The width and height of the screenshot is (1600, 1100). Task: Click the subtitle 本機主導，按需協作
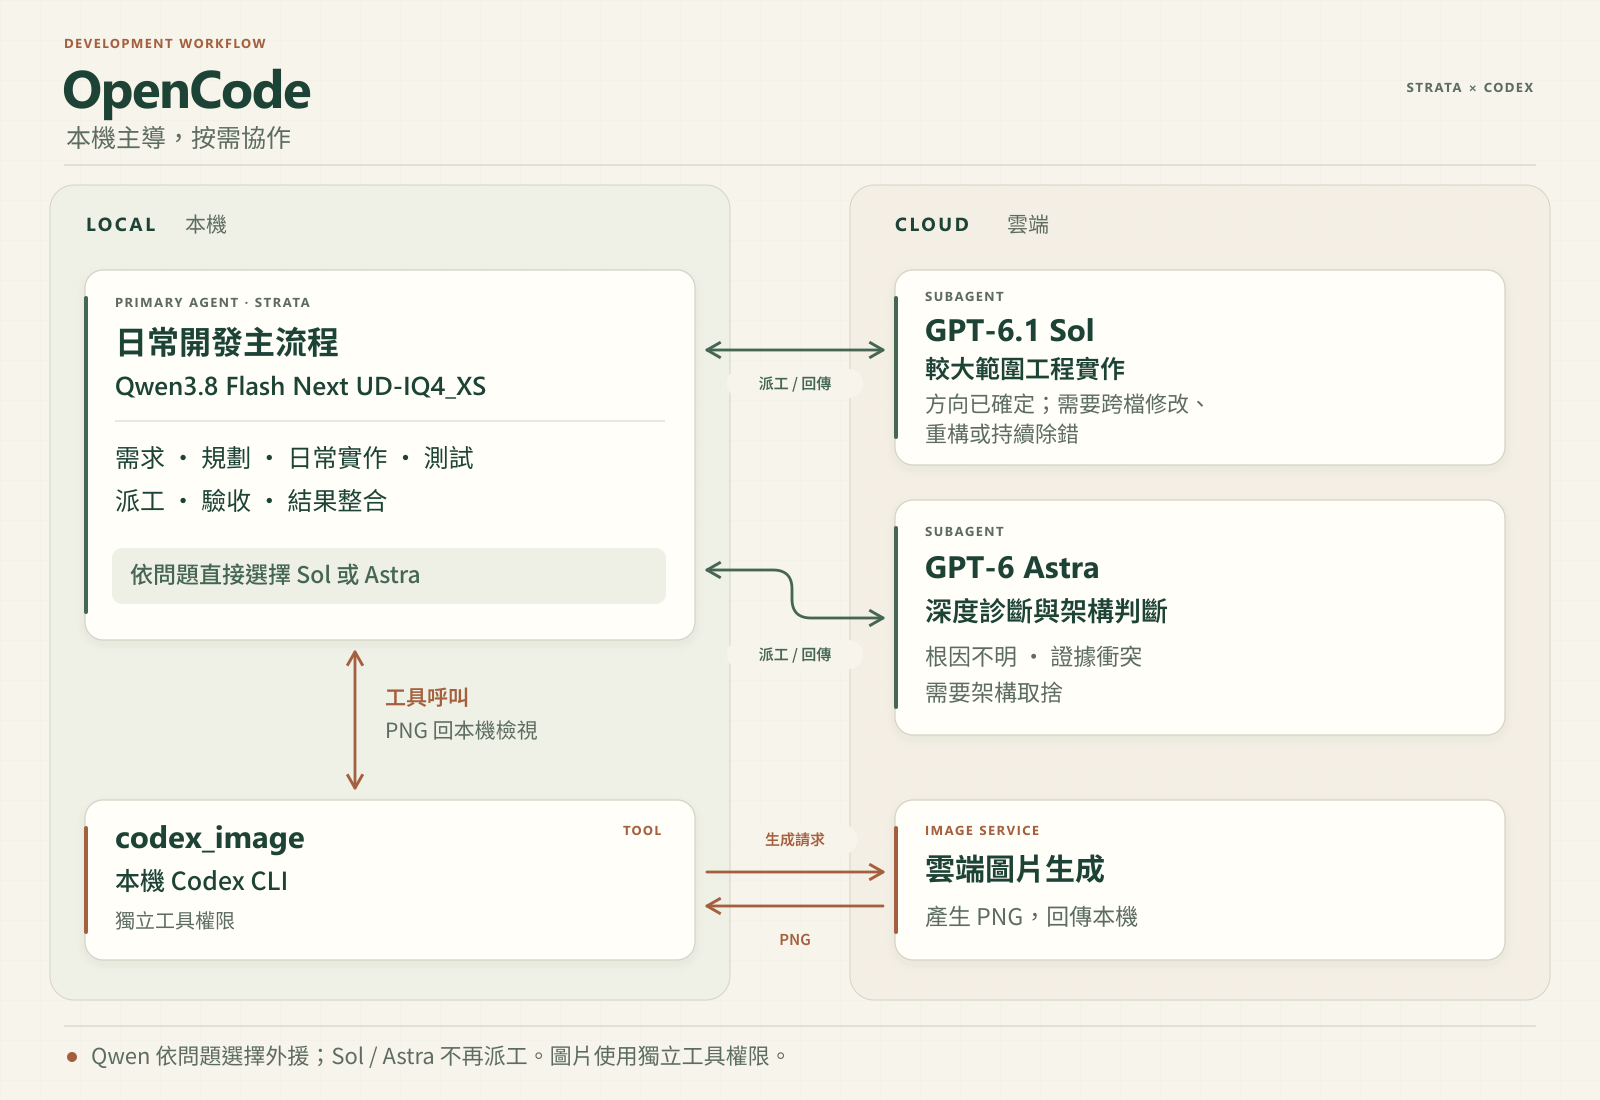pos(179,138)
